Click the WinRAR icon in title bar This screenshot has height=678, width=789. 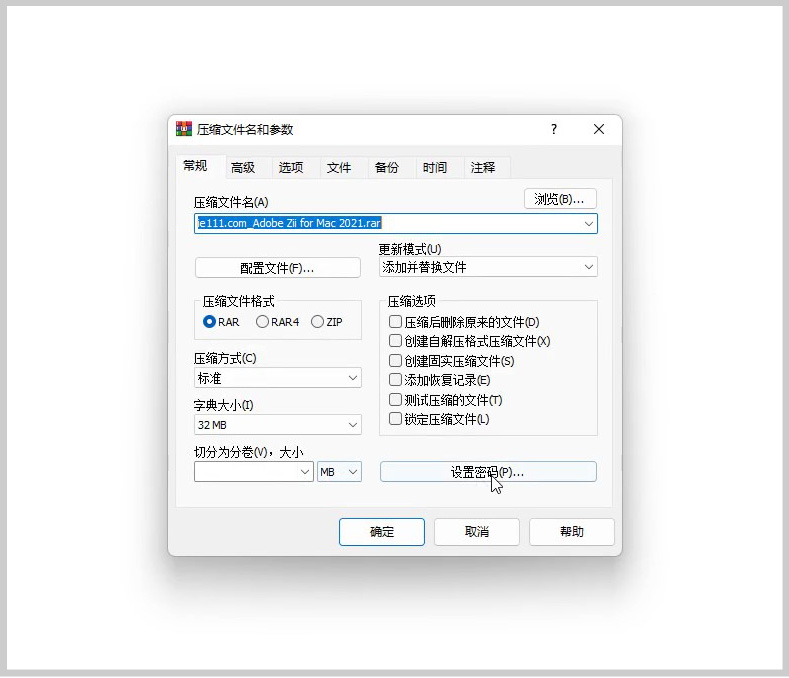tap(184, 129)
